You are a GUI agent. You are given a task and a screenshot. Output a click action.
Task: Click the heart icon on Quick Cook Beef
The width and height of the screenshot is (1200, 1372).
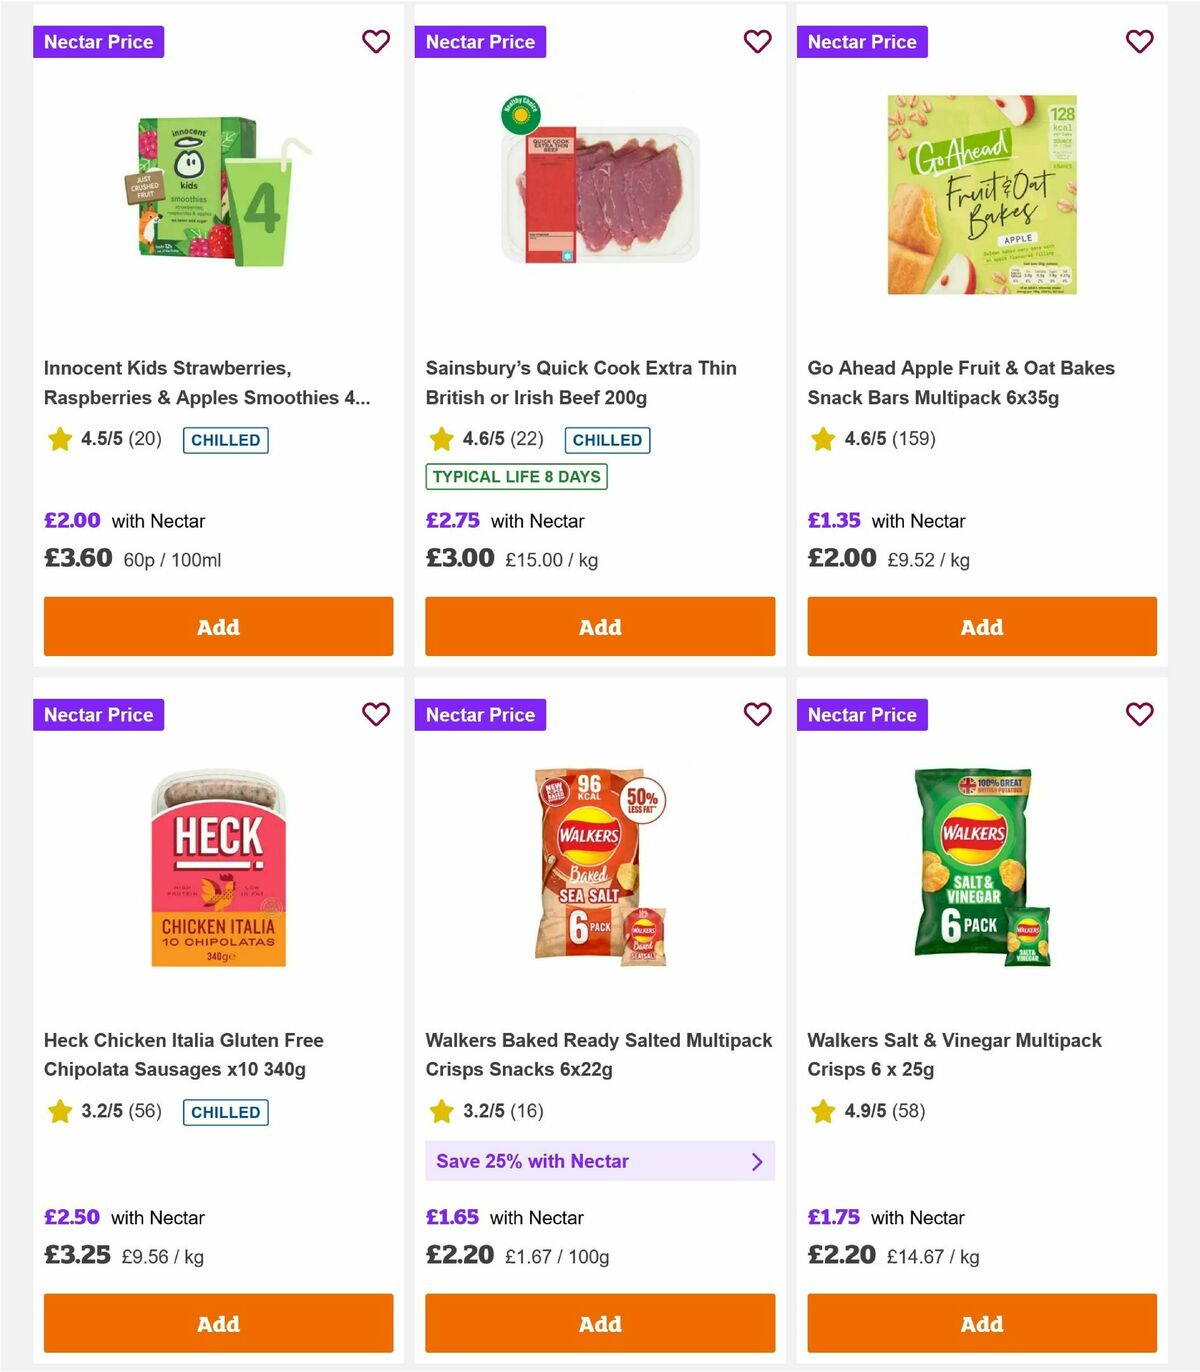(x=757, y=42)
